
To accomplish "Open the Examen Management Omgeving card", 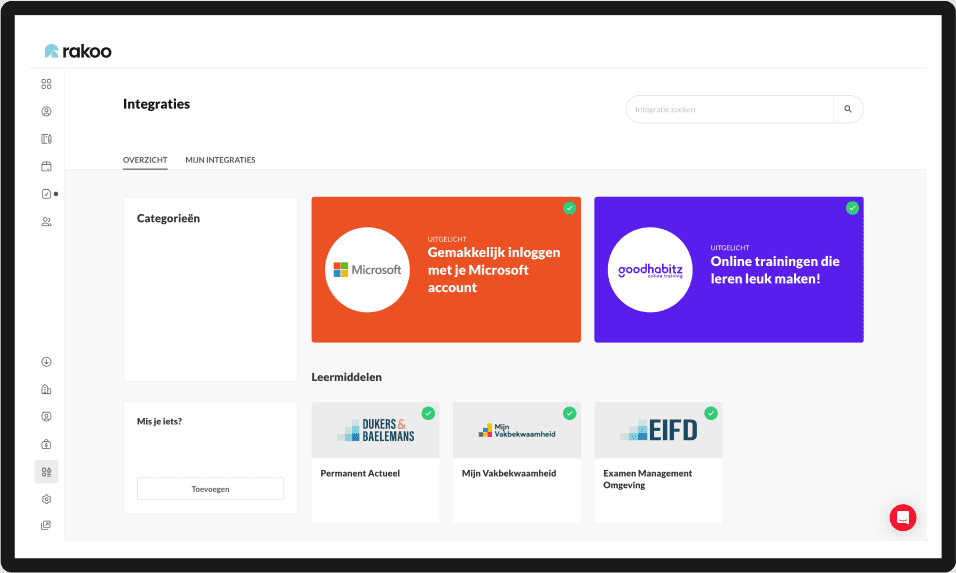I will click(x=658, y=462).
